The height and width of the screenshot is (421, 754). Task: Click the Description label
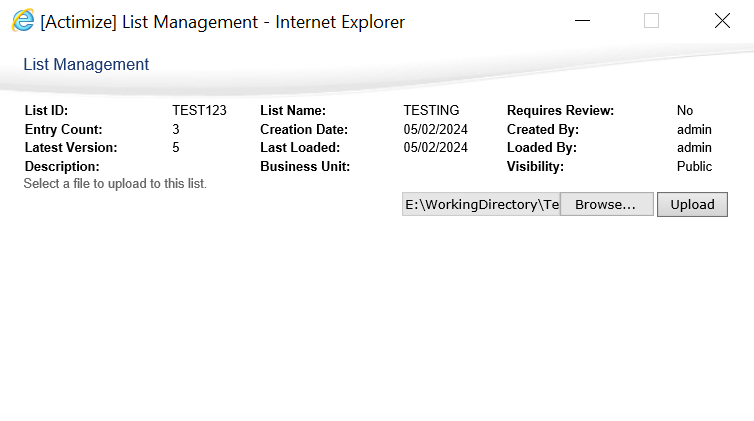[x=62, y=166]
